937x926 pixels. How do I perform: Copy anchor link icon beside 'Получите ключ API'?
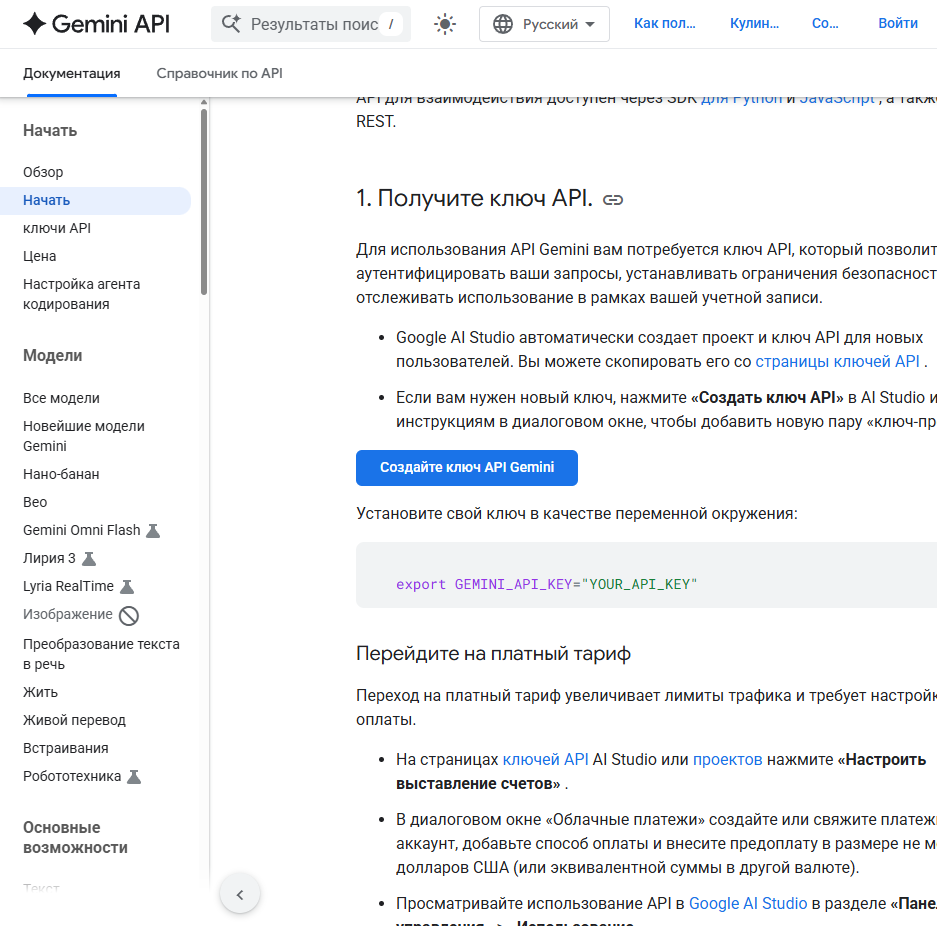(613, 200)
